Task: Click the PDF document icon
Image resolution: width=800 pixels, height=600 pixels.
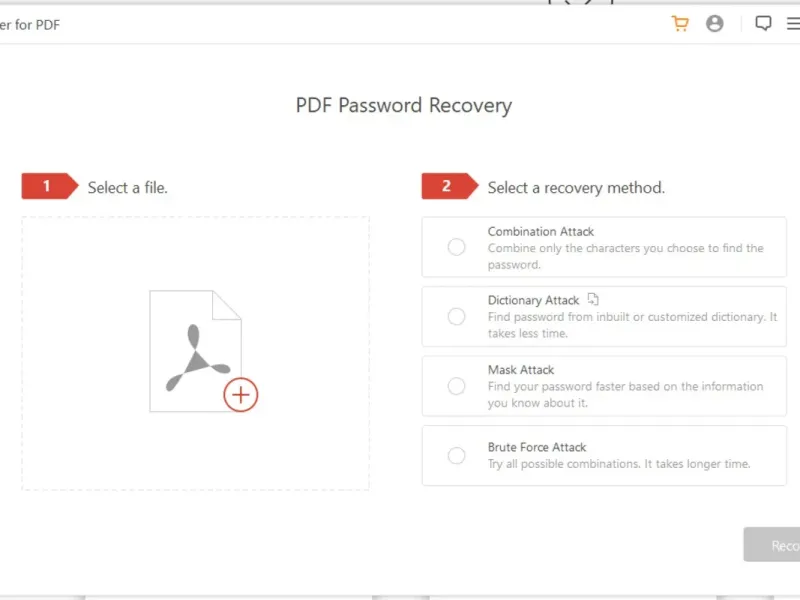Action: point(194,350)
